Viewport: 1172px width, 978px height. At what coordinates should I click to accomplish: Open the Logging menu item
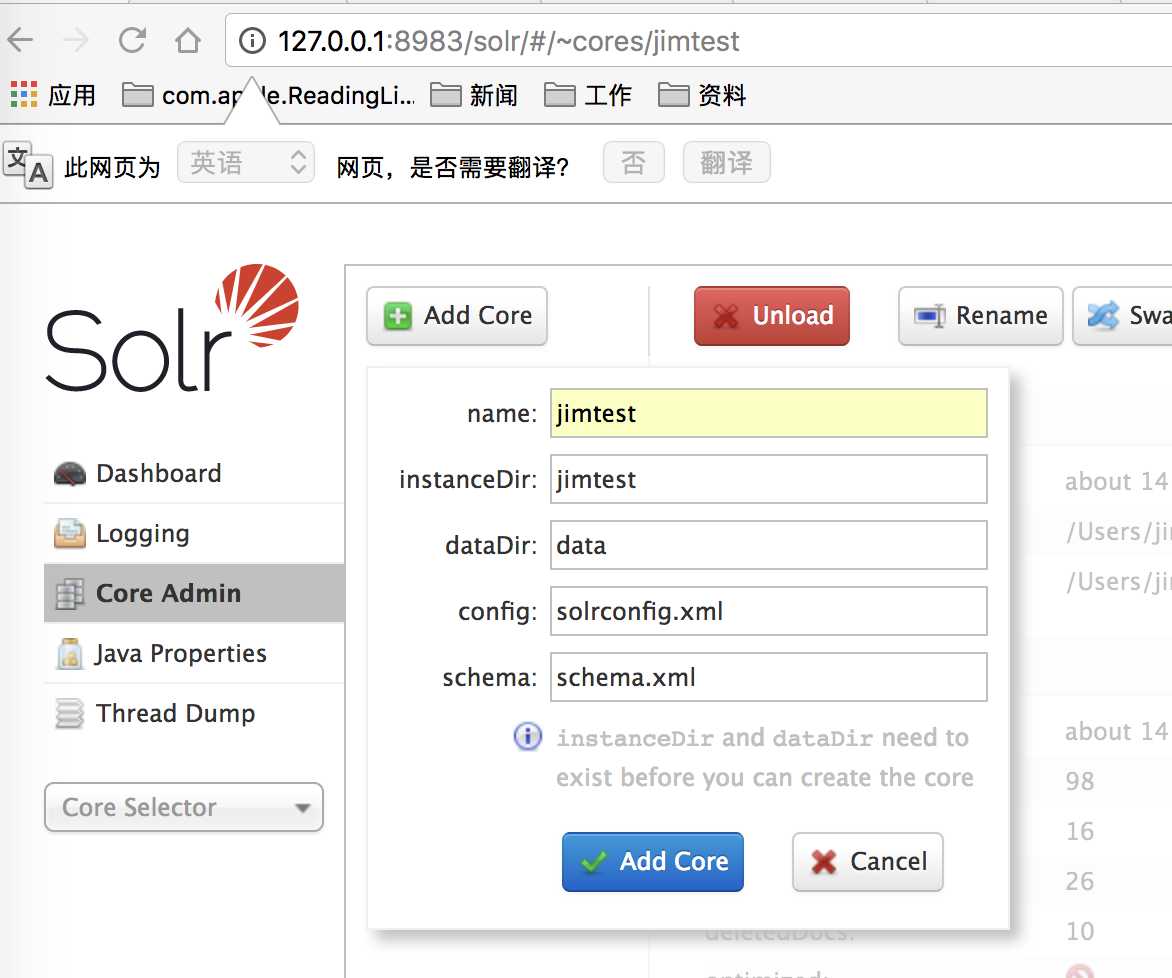pyautogui.click(x=194, y=533)
